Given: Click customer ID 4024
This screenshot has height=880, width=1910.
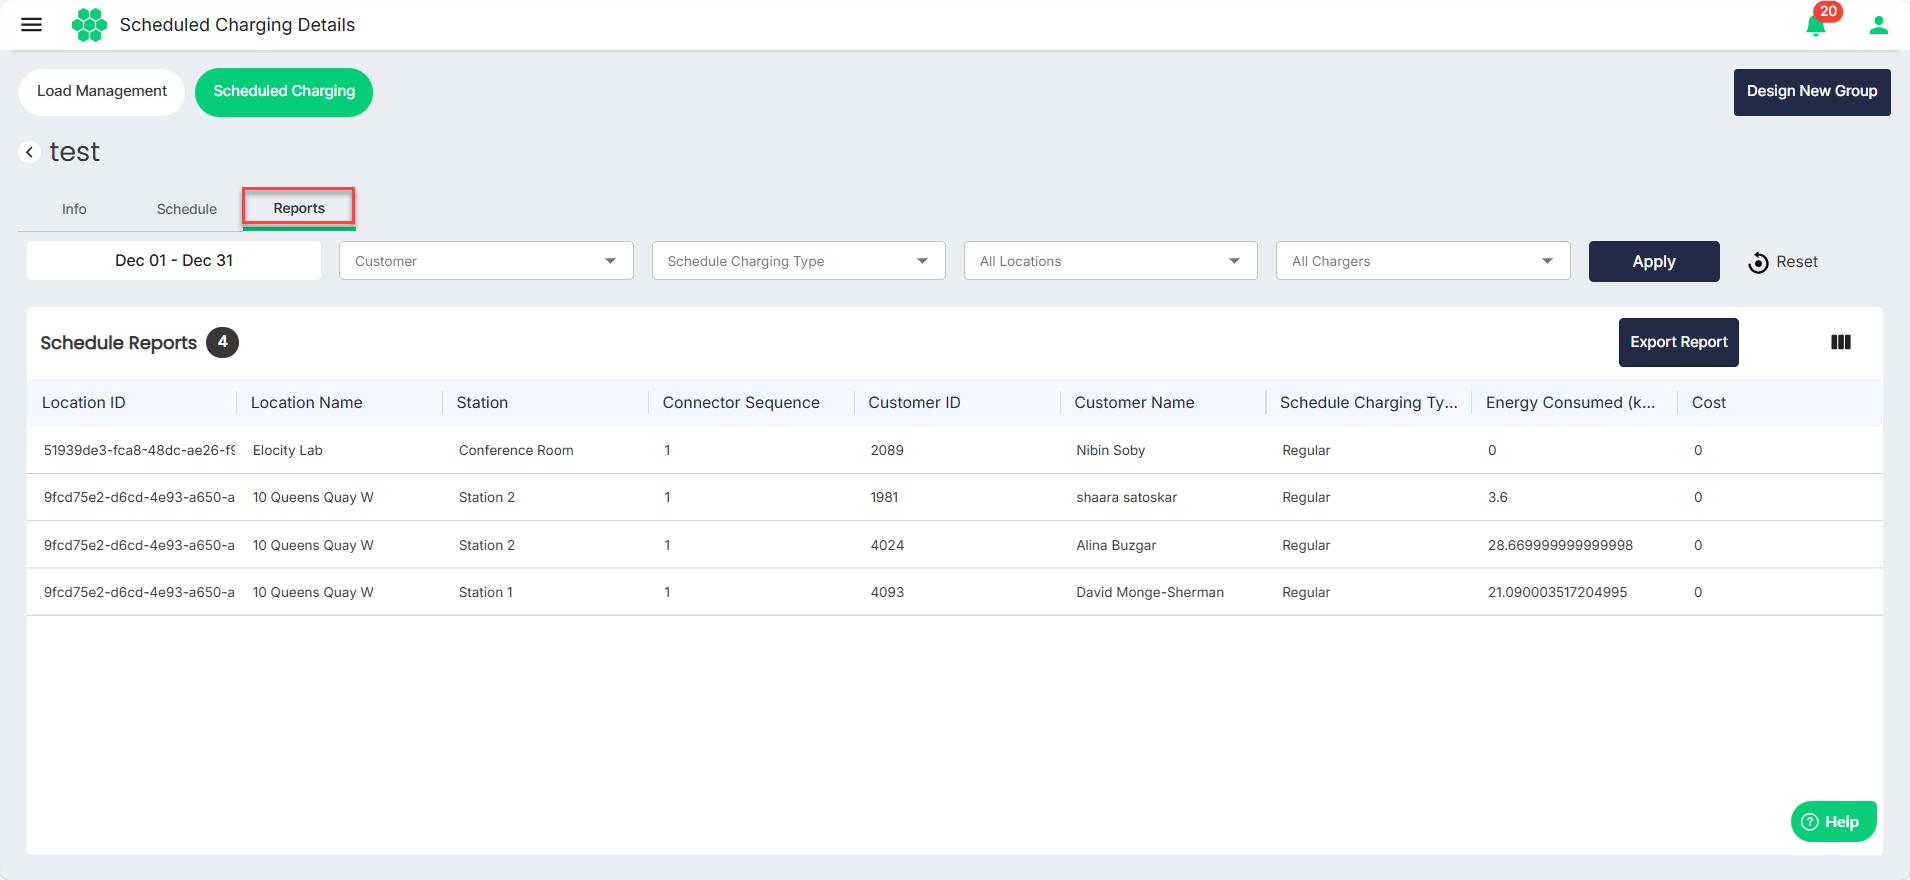Looking at the screenshot, I should point(887,545).
